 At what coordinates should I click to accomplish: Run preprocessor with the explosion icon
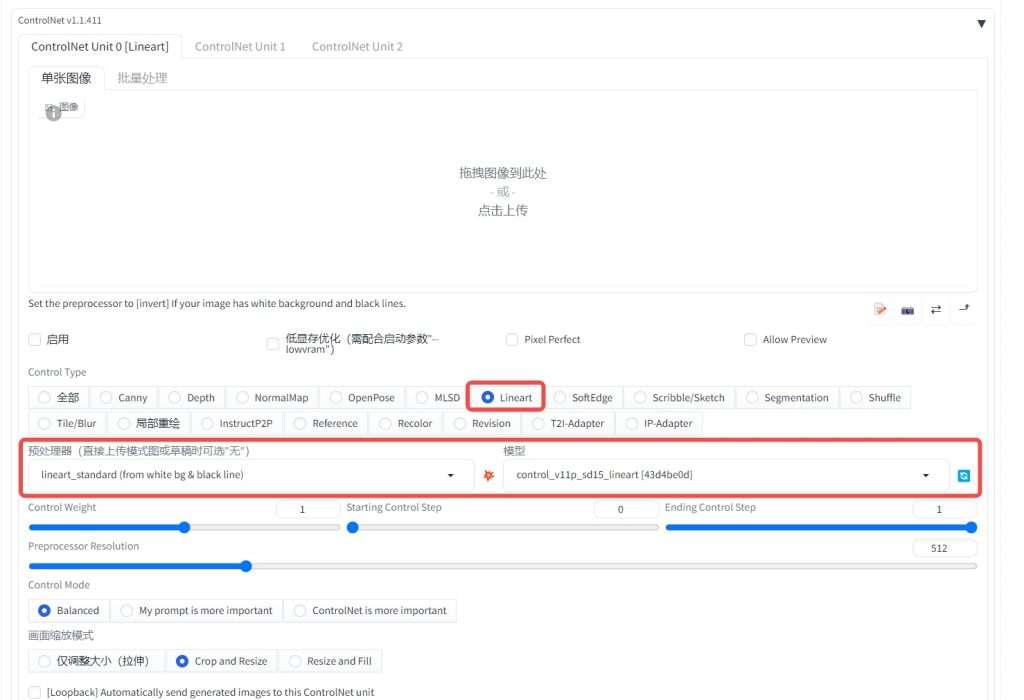488,475
